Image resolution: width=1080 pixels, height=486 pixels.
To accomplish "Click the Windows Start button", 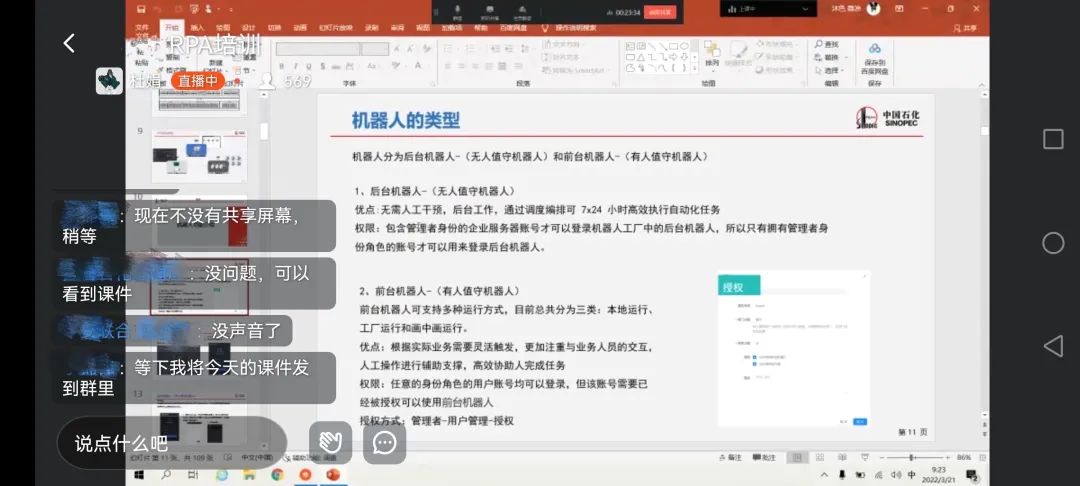I will 139,474.
